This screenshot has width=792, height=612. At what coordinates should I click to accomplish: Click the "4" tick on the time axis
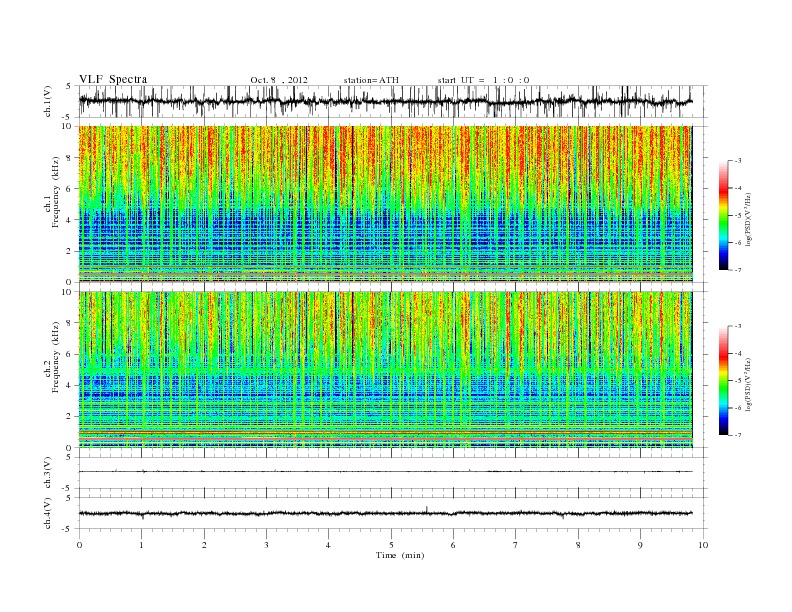[x=328, y=545]
